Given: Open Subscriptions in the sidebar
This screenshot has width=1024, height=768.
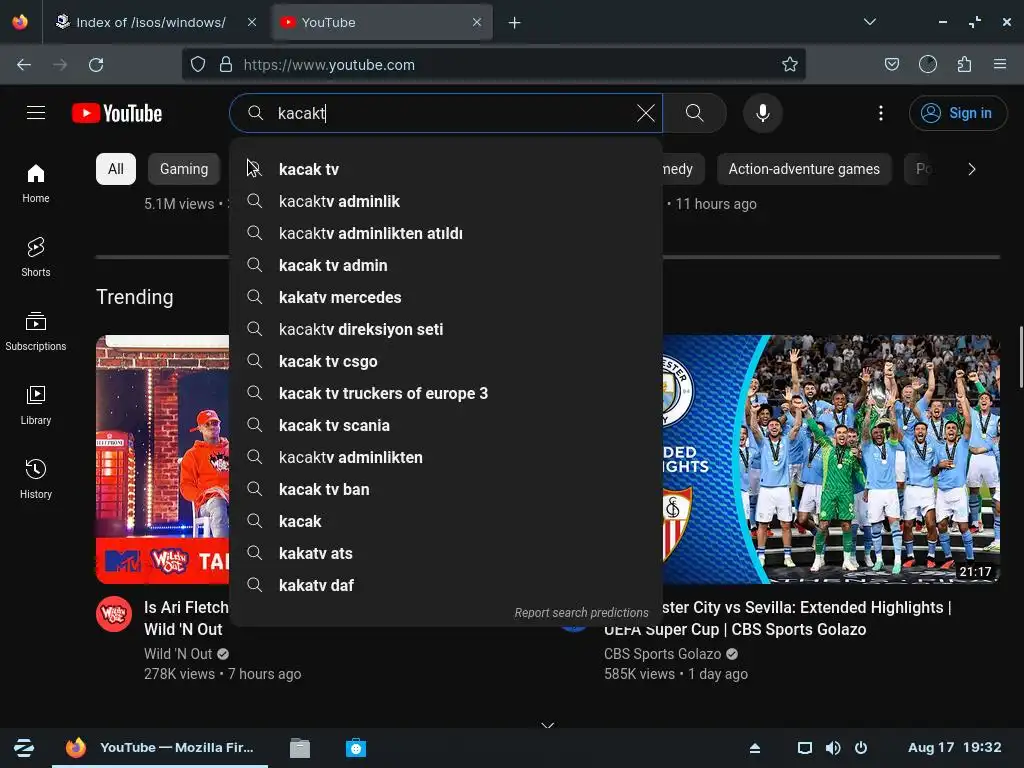Looking at the screenshot, I should pos(36,332).
